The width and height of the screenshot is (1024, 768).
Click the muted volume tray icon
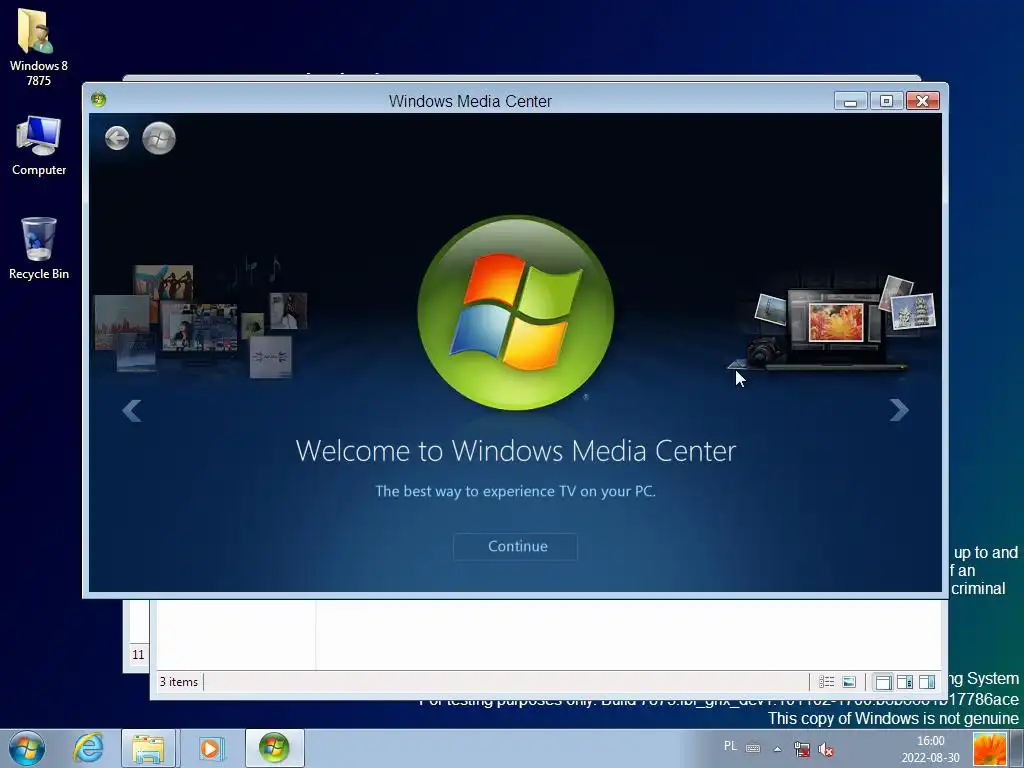[x=825, y=750]
